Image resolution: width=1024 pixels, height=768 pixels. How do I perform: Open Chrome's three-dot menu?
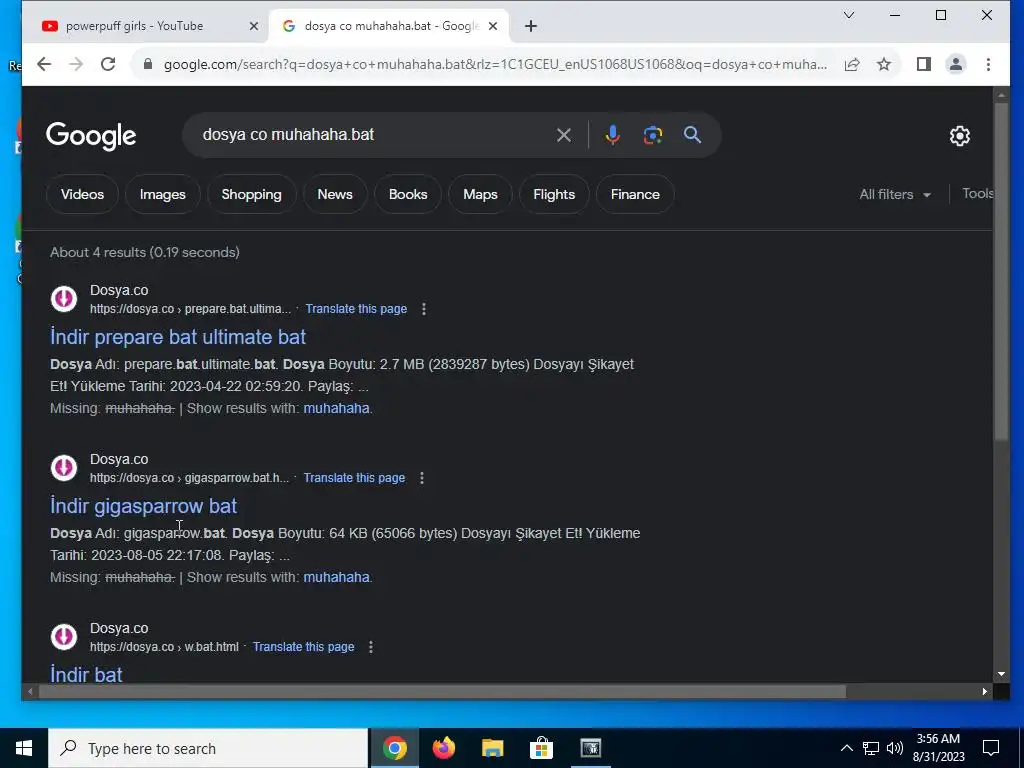pos(988,64)
